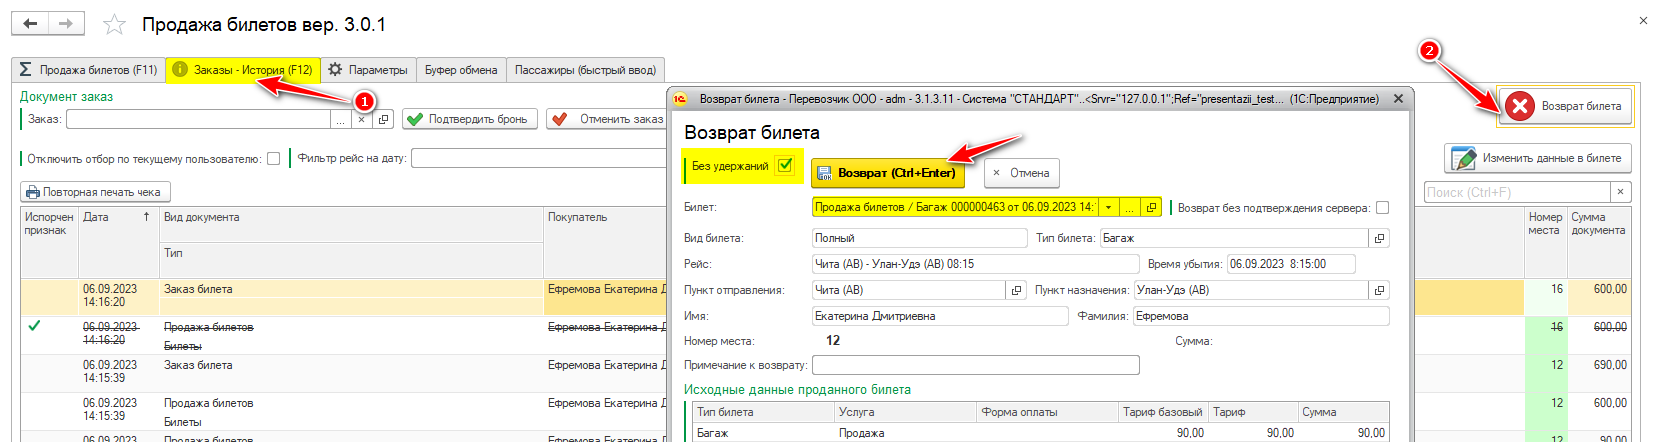1654x442 pixels.
Task: Add form to favorites with star icon
Action: [x=115, y=25]
